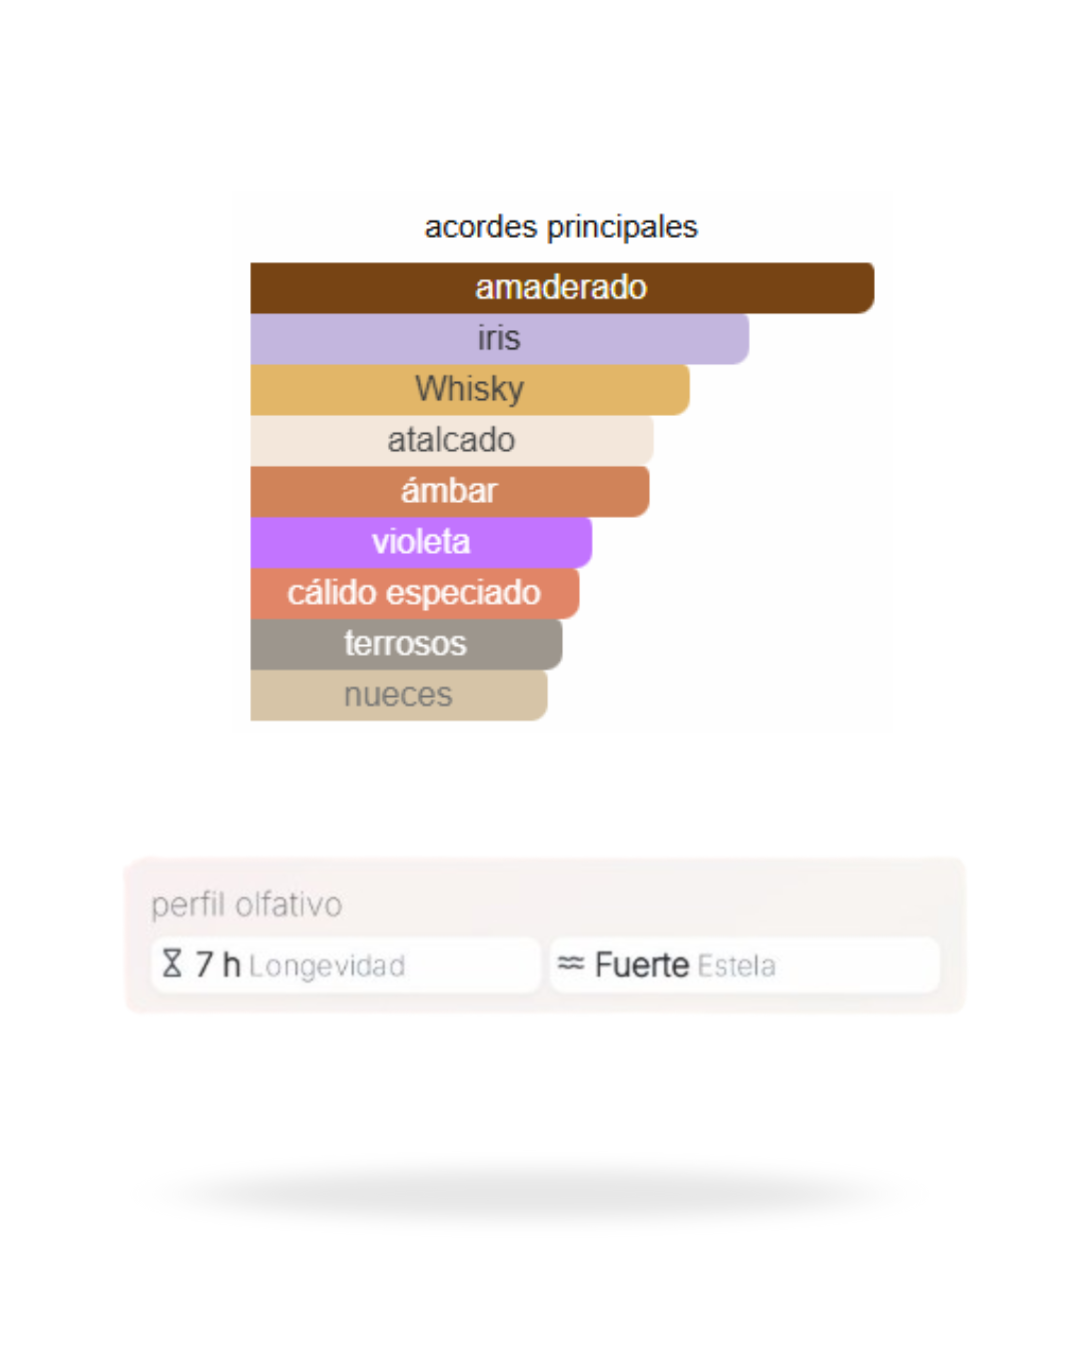Click the blurred shadow below the profile card
Screen dimensions: 1080x1350
(540, 1192)
